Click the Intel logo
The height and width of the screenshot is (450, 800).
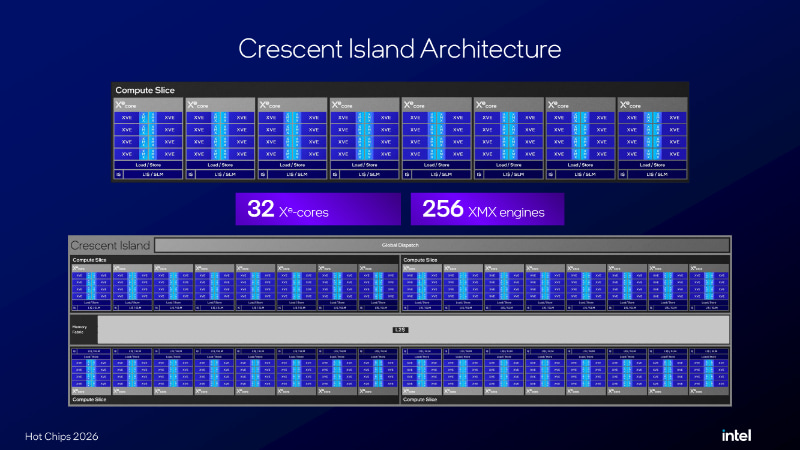[x=736, y=435]
